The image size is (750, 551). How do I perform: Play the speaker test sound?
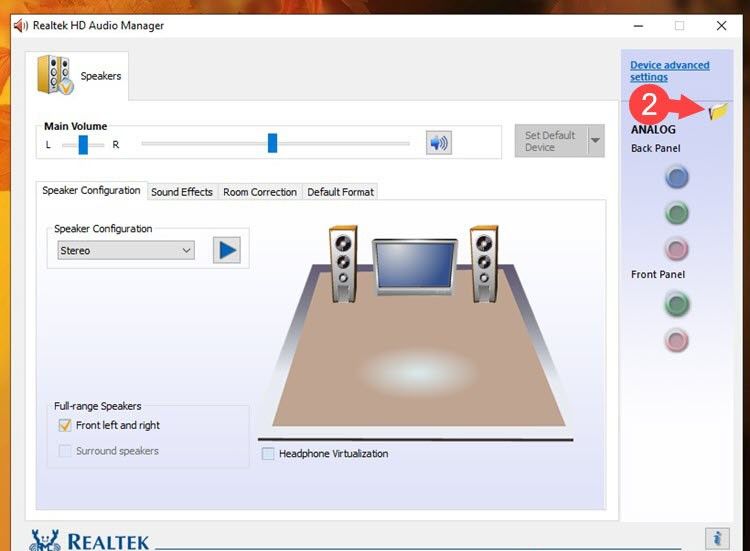tap(227, 250)
